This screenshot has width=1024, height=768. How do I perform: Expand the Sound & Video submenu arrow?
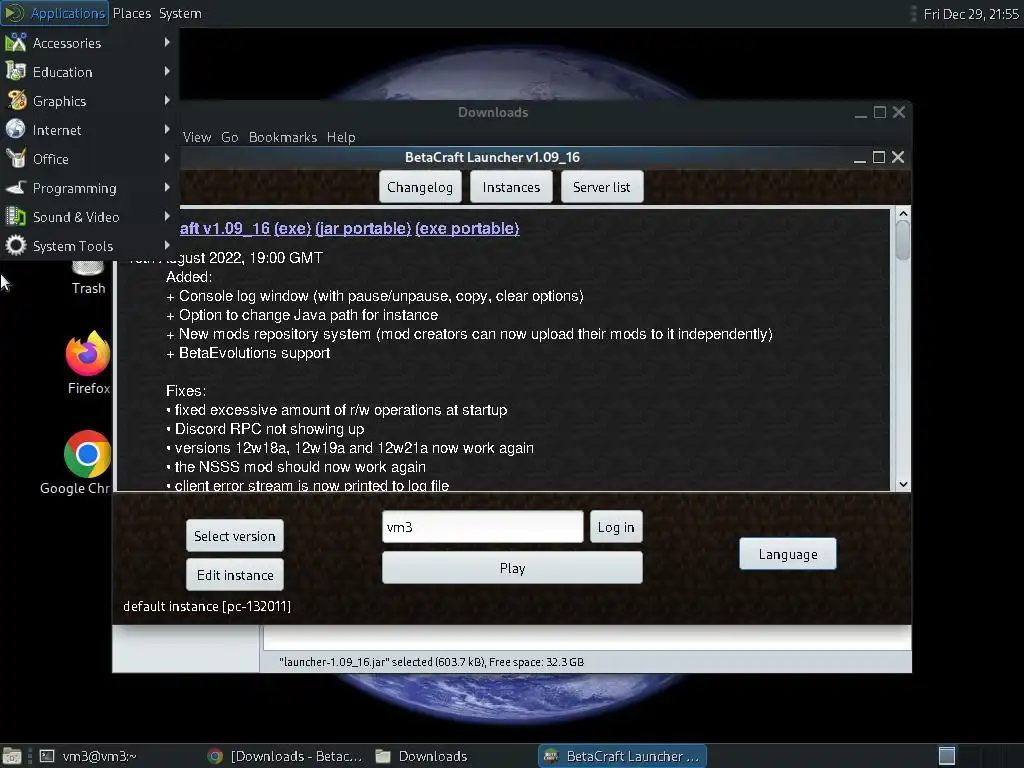coord(167,216)
